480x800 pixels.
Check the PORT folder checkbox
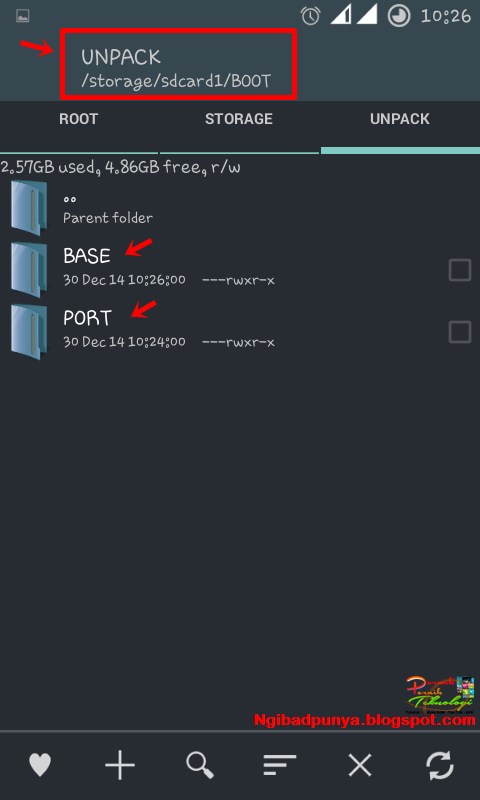coord(460,332)
